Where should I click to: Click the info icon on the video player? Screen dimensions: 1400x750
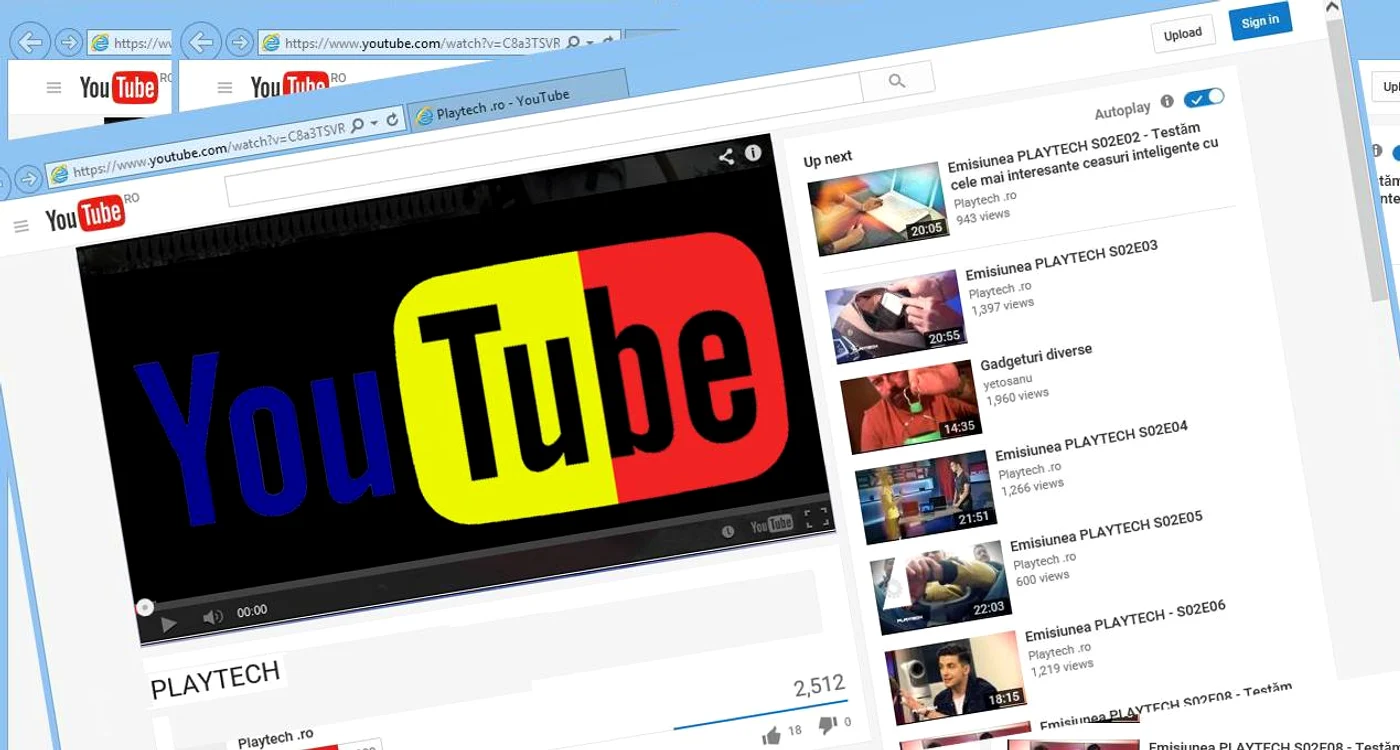753,152
